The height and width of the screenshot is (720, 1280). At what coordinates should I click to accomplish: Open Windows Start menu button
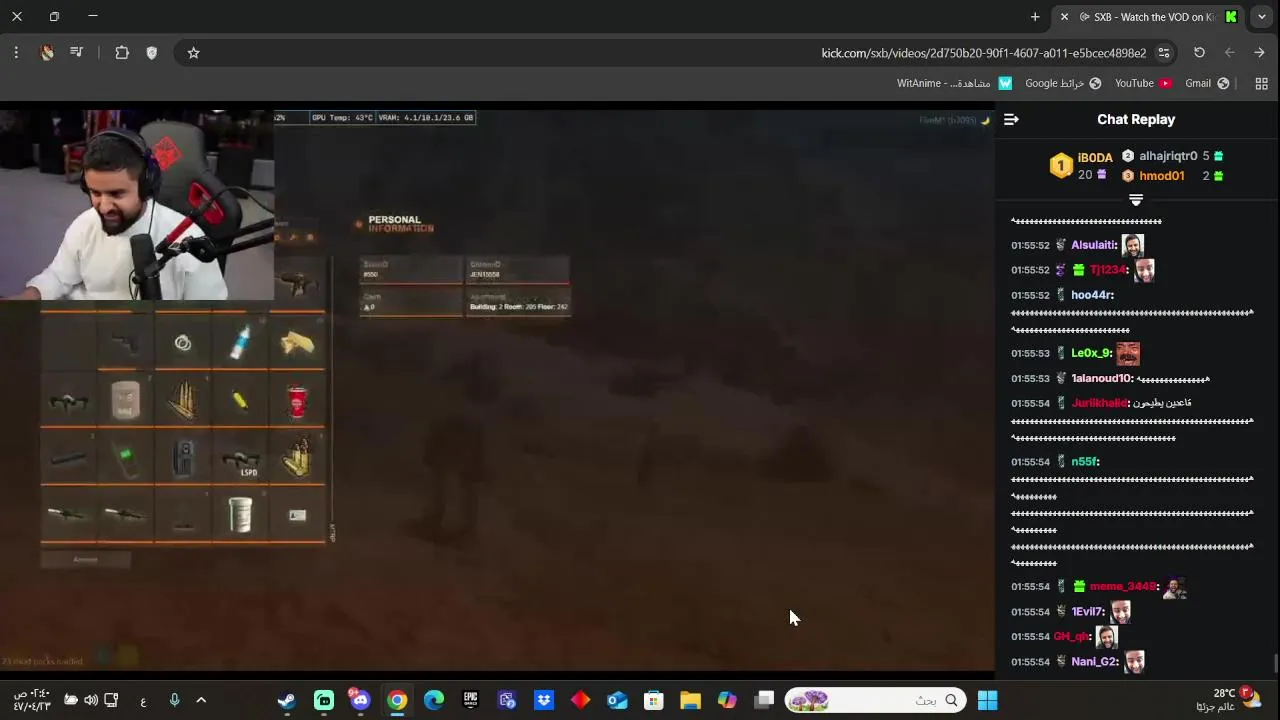[x=987, y=700]
